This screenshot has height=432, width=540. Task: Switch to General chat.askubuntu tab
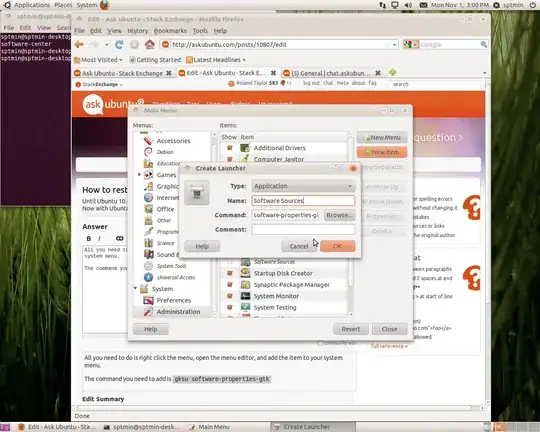331,73
